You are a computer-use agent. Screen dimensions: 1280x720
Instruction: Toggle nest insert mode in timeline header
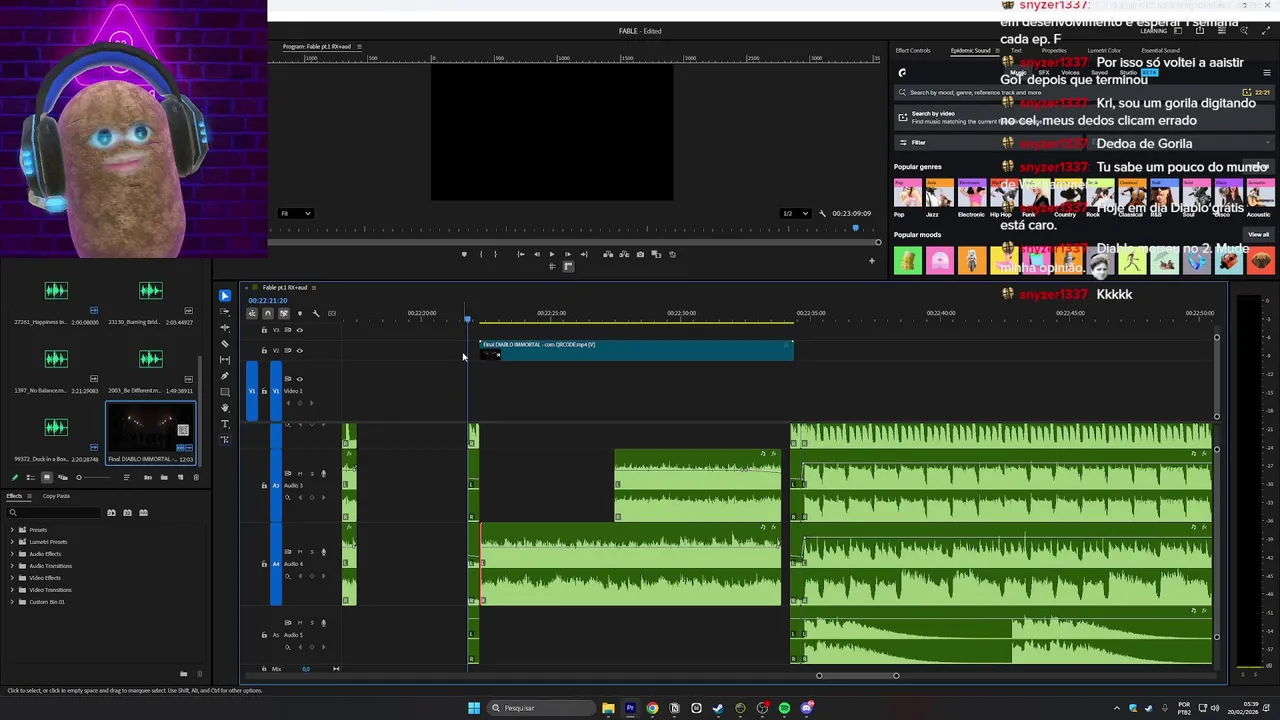(x=251, y=313)
